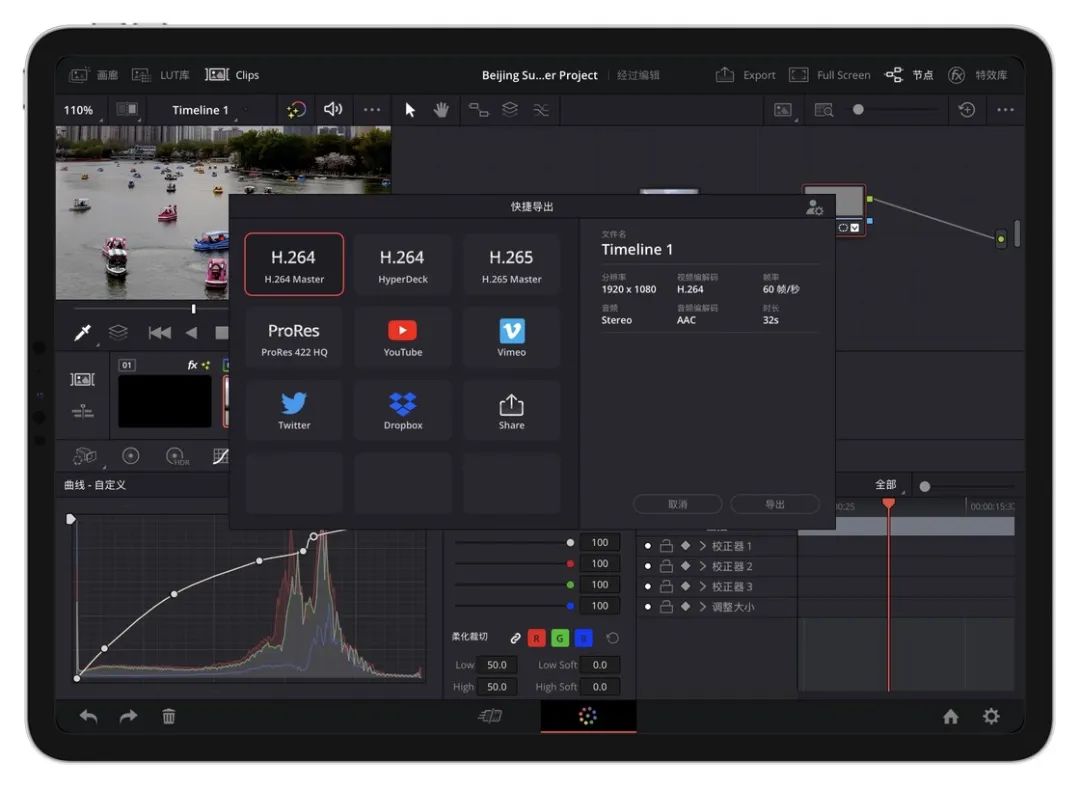The width and height of the screenshot is (1080, 789).
Task: Toggle the viewer magic highlight icon
Action: [x=296, y=109]
